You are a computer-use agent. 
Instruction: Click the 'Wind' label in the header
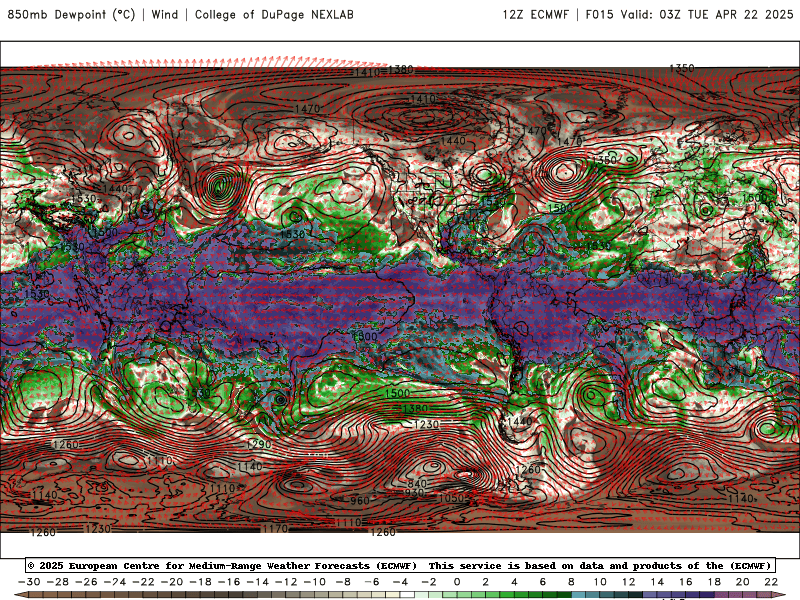click(x=165, y=14)
